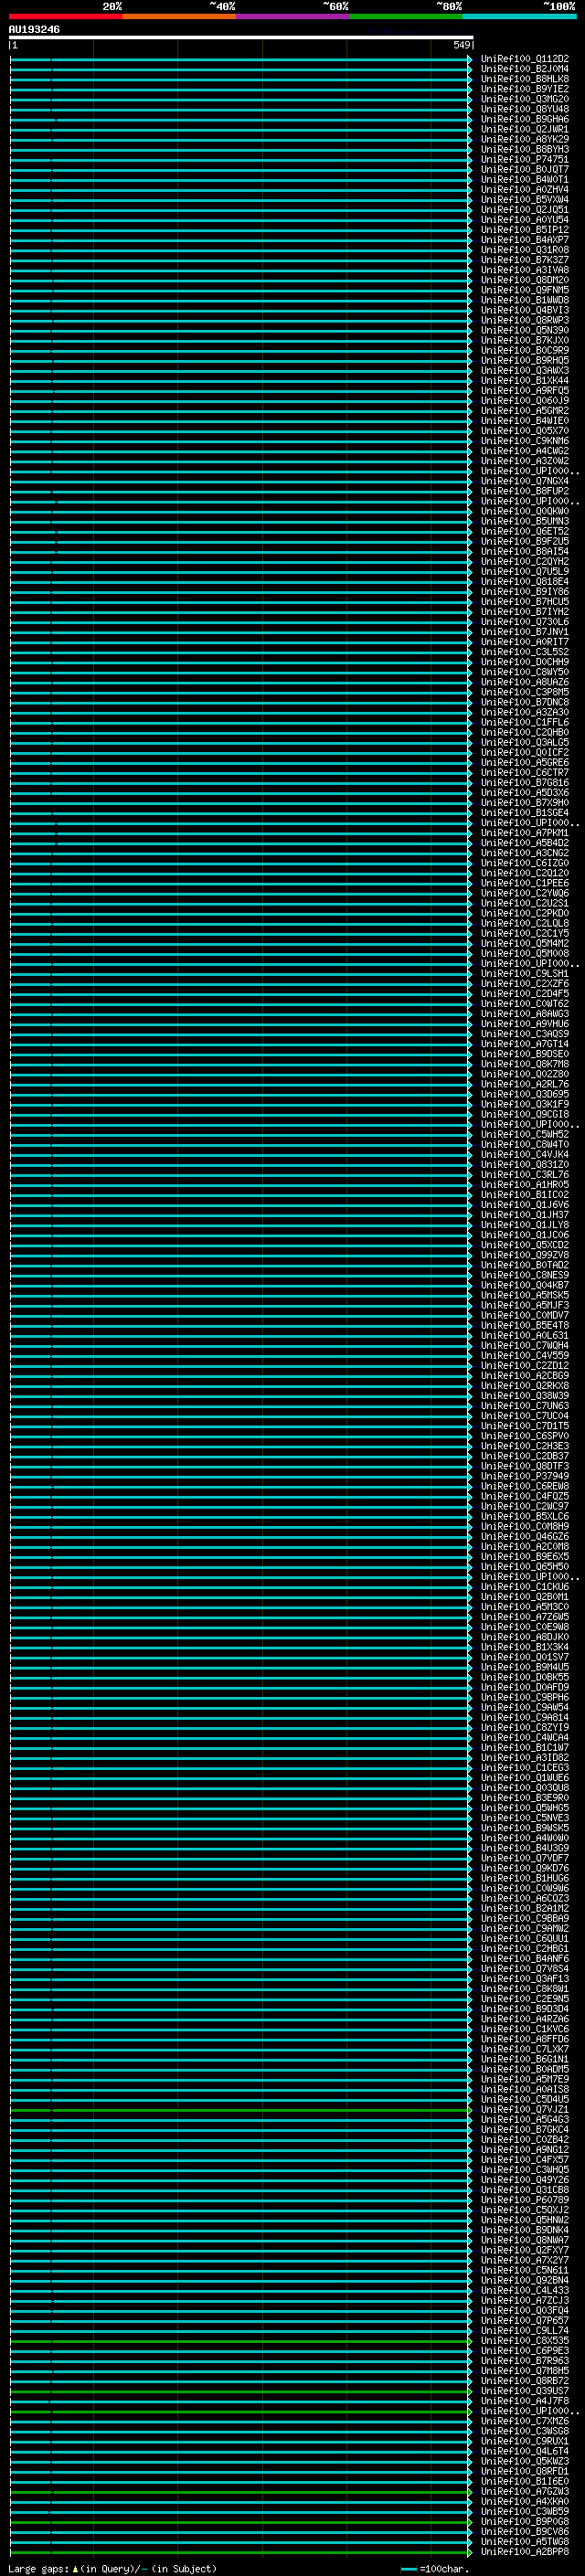This screenshot has height=2576, width=585.
Task: Select hit label UniRef100_Q5N390
Action: click(x=524, y=331)
